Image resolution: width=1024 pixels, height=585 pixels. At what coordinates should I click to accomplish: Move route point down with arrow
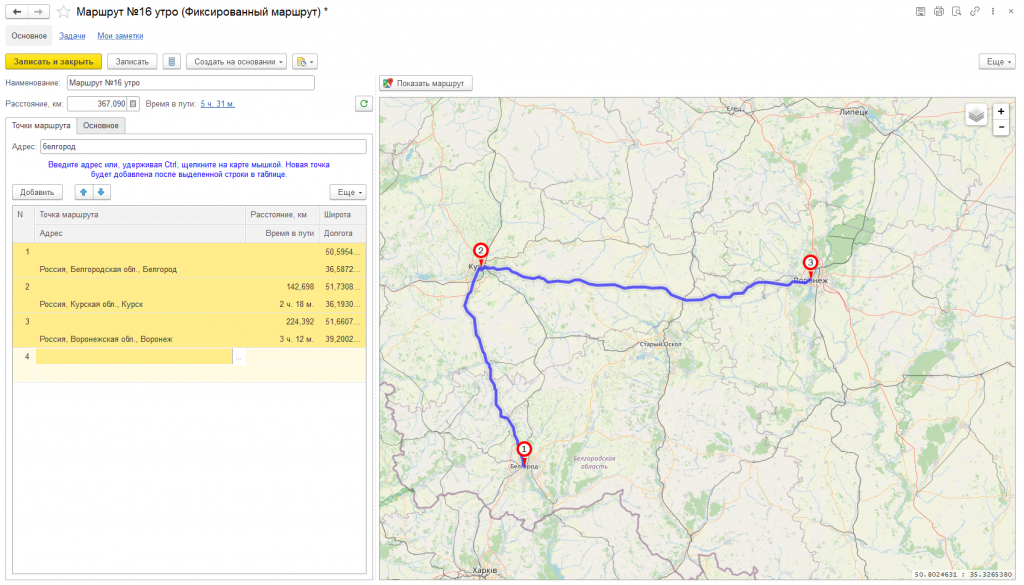click(x=100, y=192)
